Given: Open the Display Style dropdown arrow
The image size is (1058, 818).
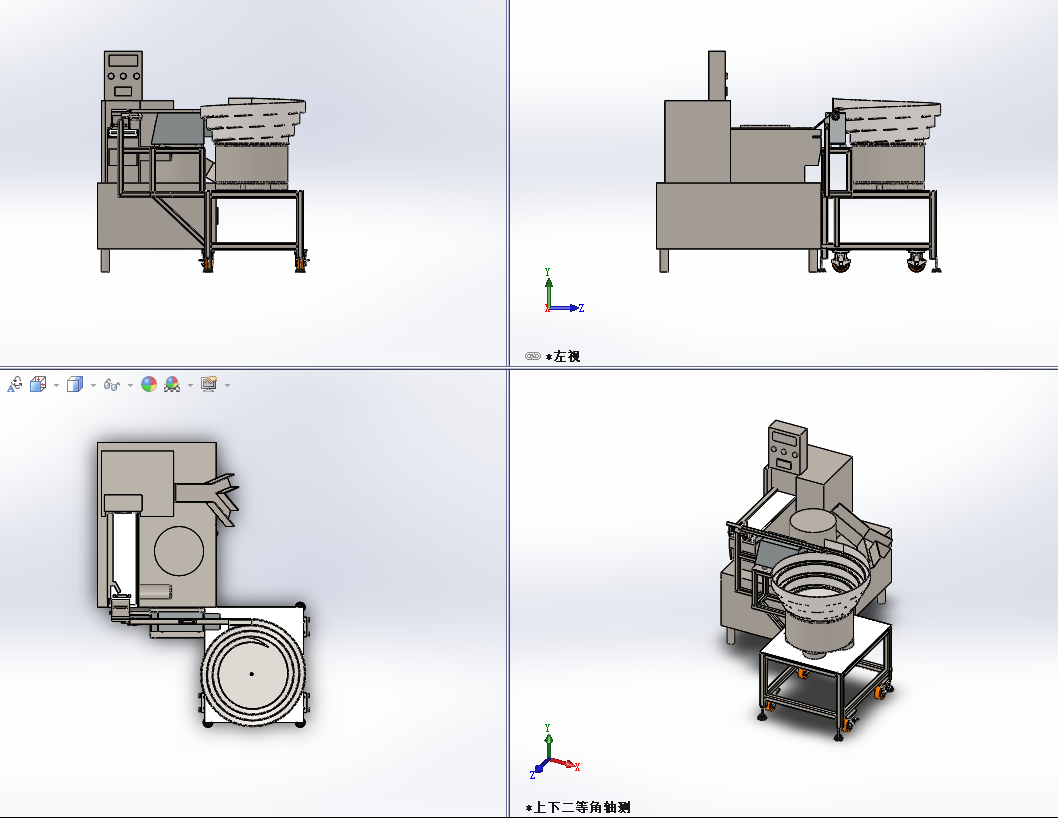Looking at the screenshot, I should click(93, 385).
